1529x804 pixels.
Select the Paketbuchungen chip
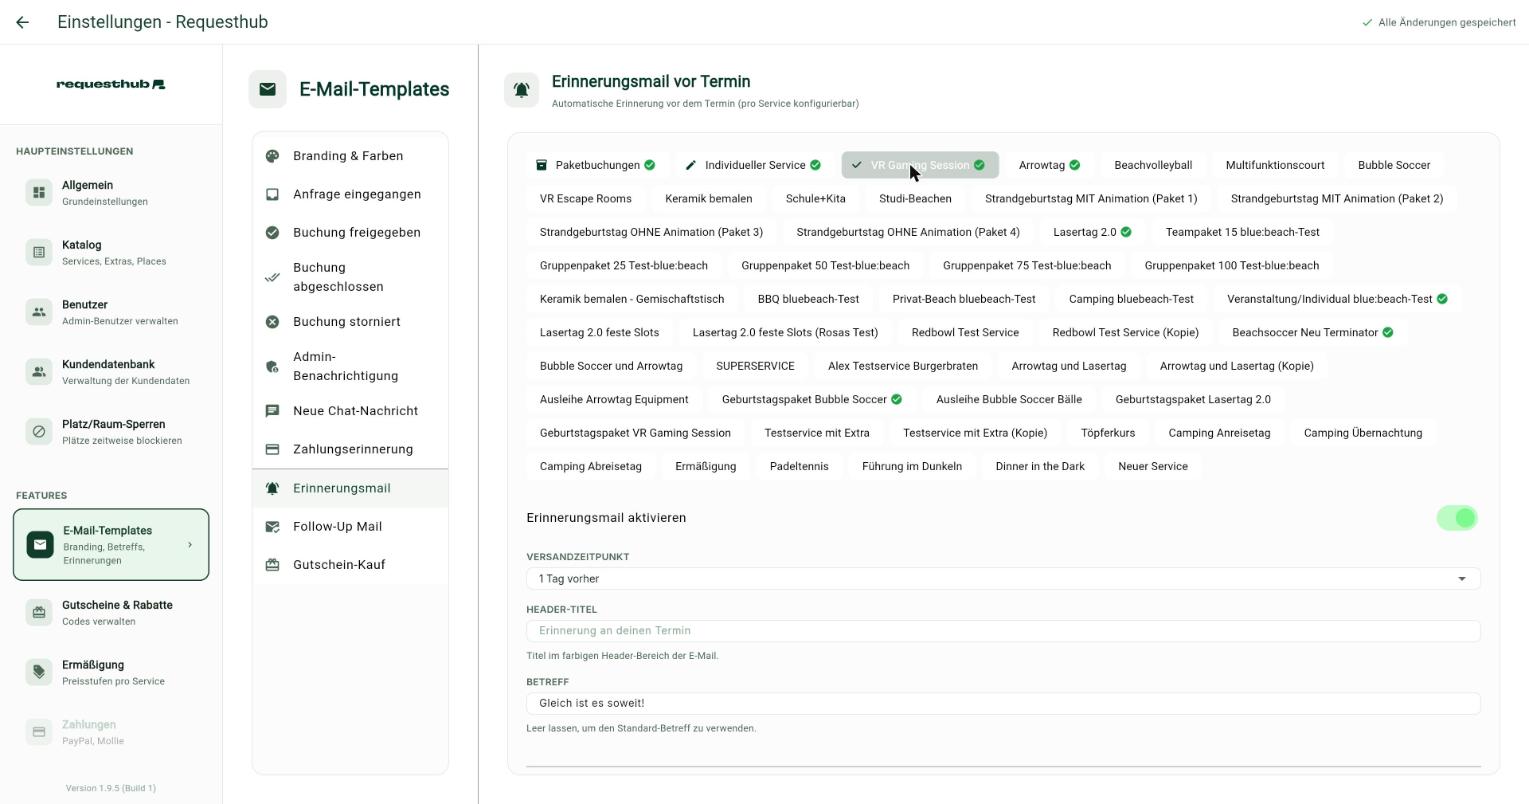pos(595,165)
